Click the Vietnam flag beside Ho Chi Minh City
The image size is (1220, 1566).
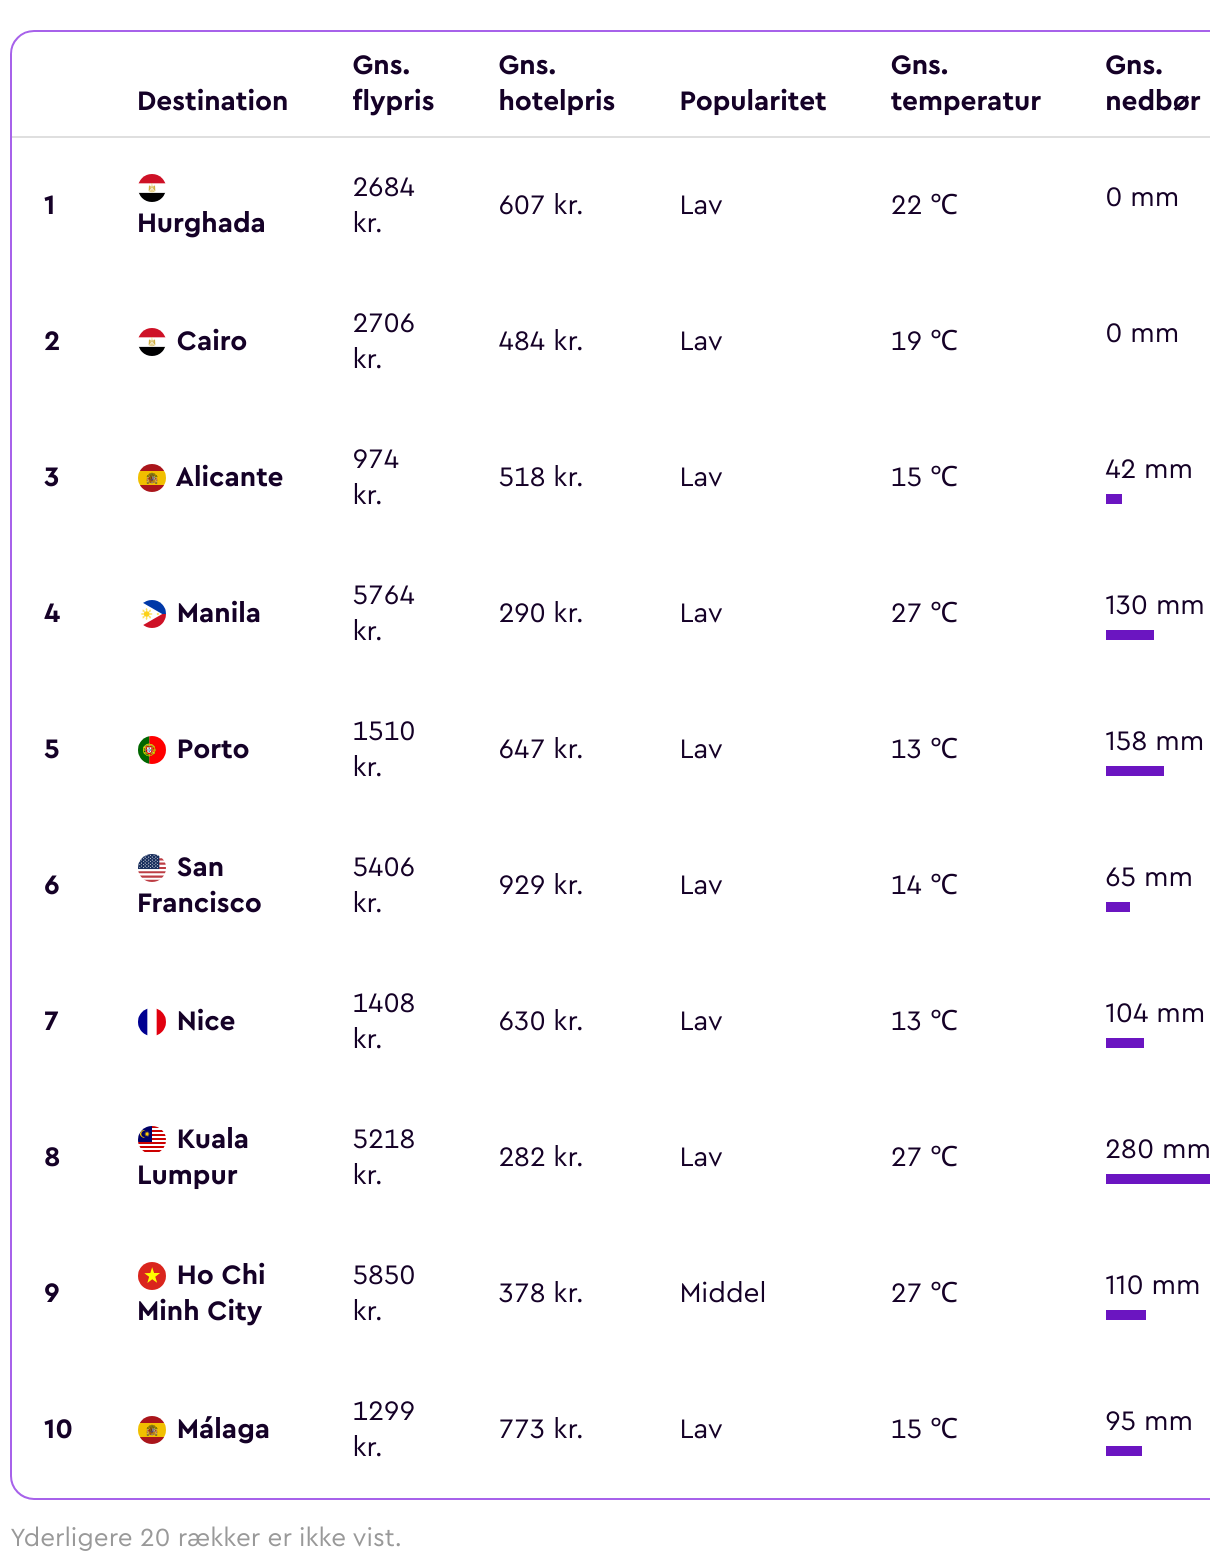[152, 1275]
